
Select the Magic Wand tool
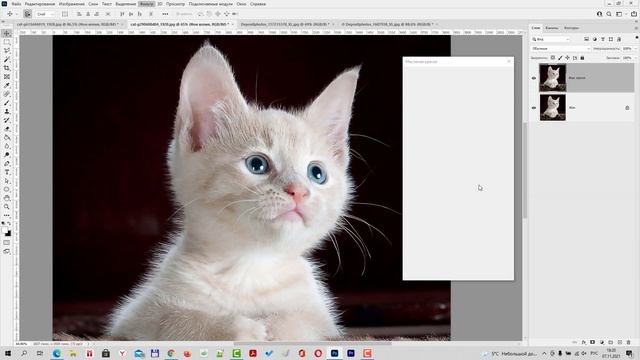[7, 60]
